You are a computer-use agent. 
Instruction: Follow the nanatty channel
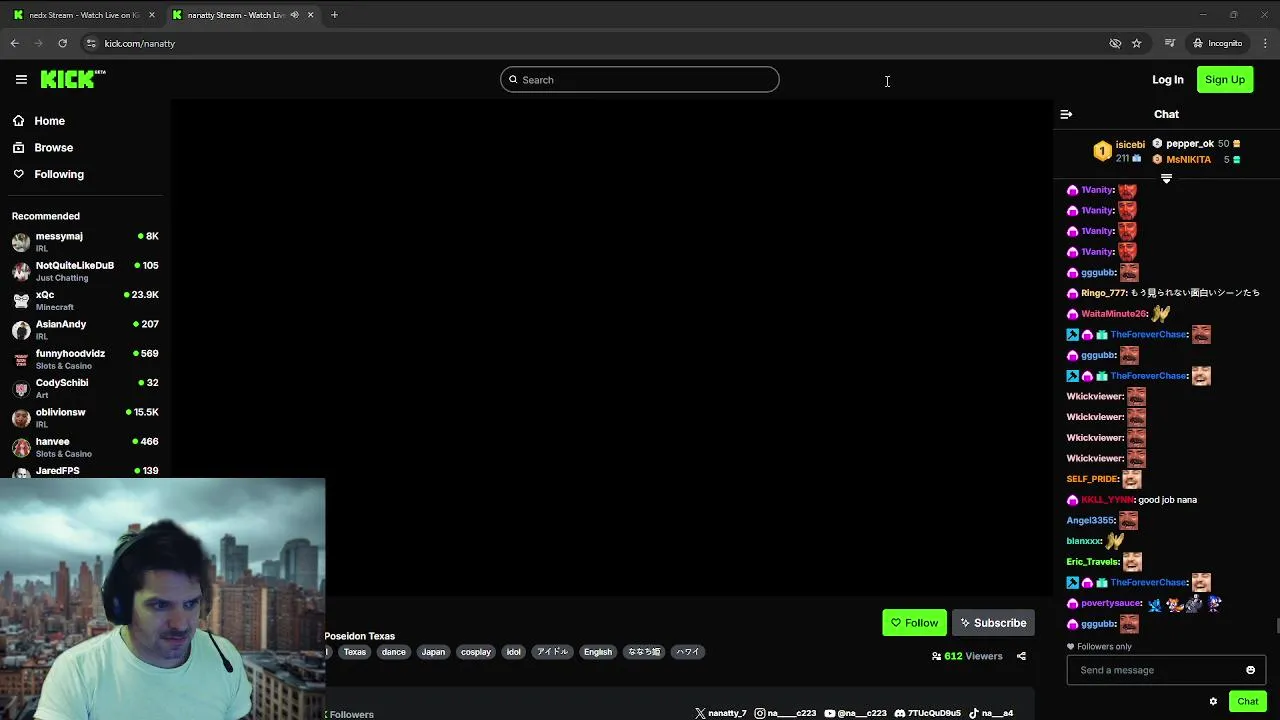(914, 623)
